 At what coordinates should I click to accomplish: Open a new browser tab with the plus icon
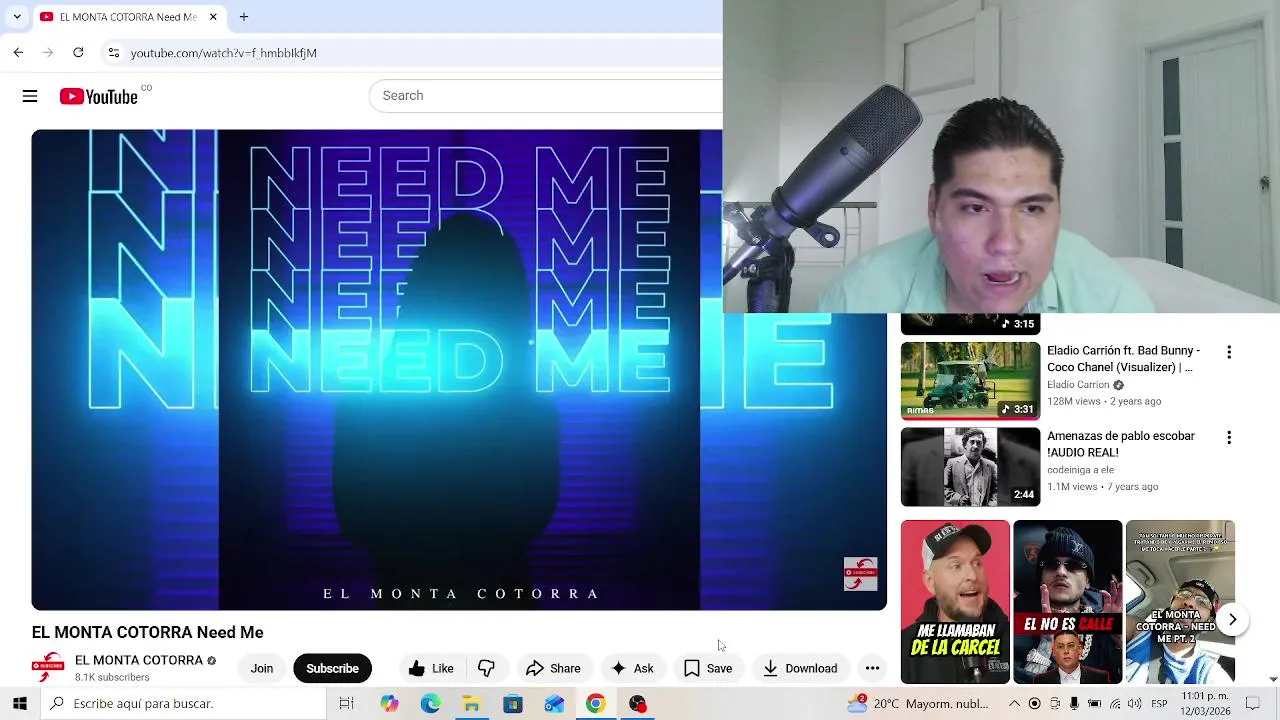click(x=244, y=17)
